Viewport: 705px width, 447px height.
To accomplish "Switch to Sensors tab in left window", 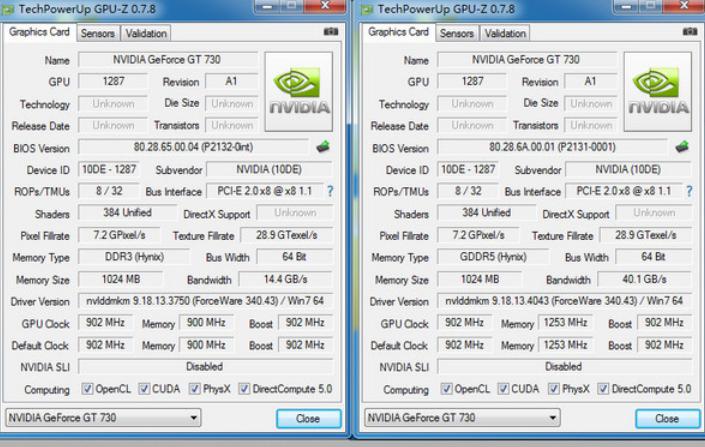I will [98, 33].
